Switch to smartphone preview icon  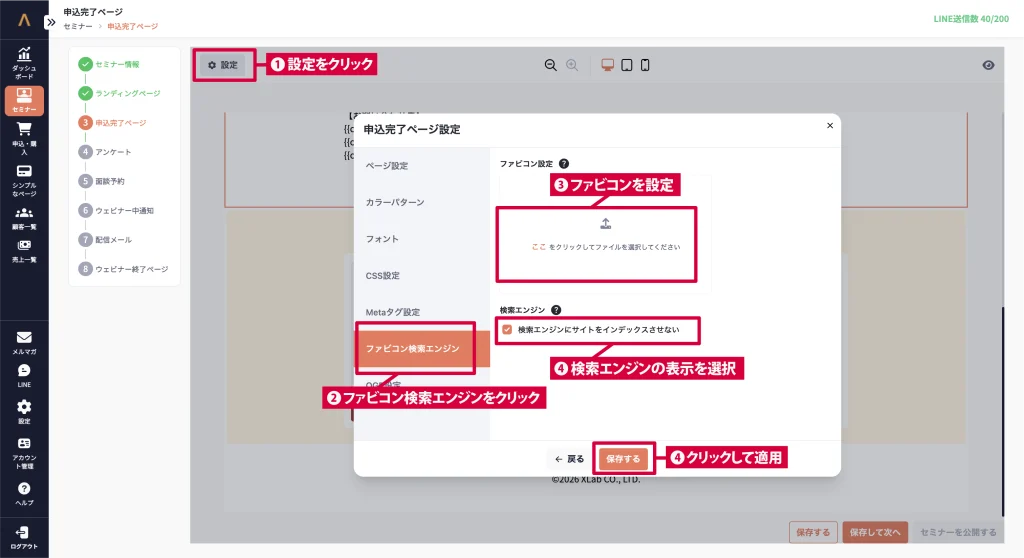645,65
